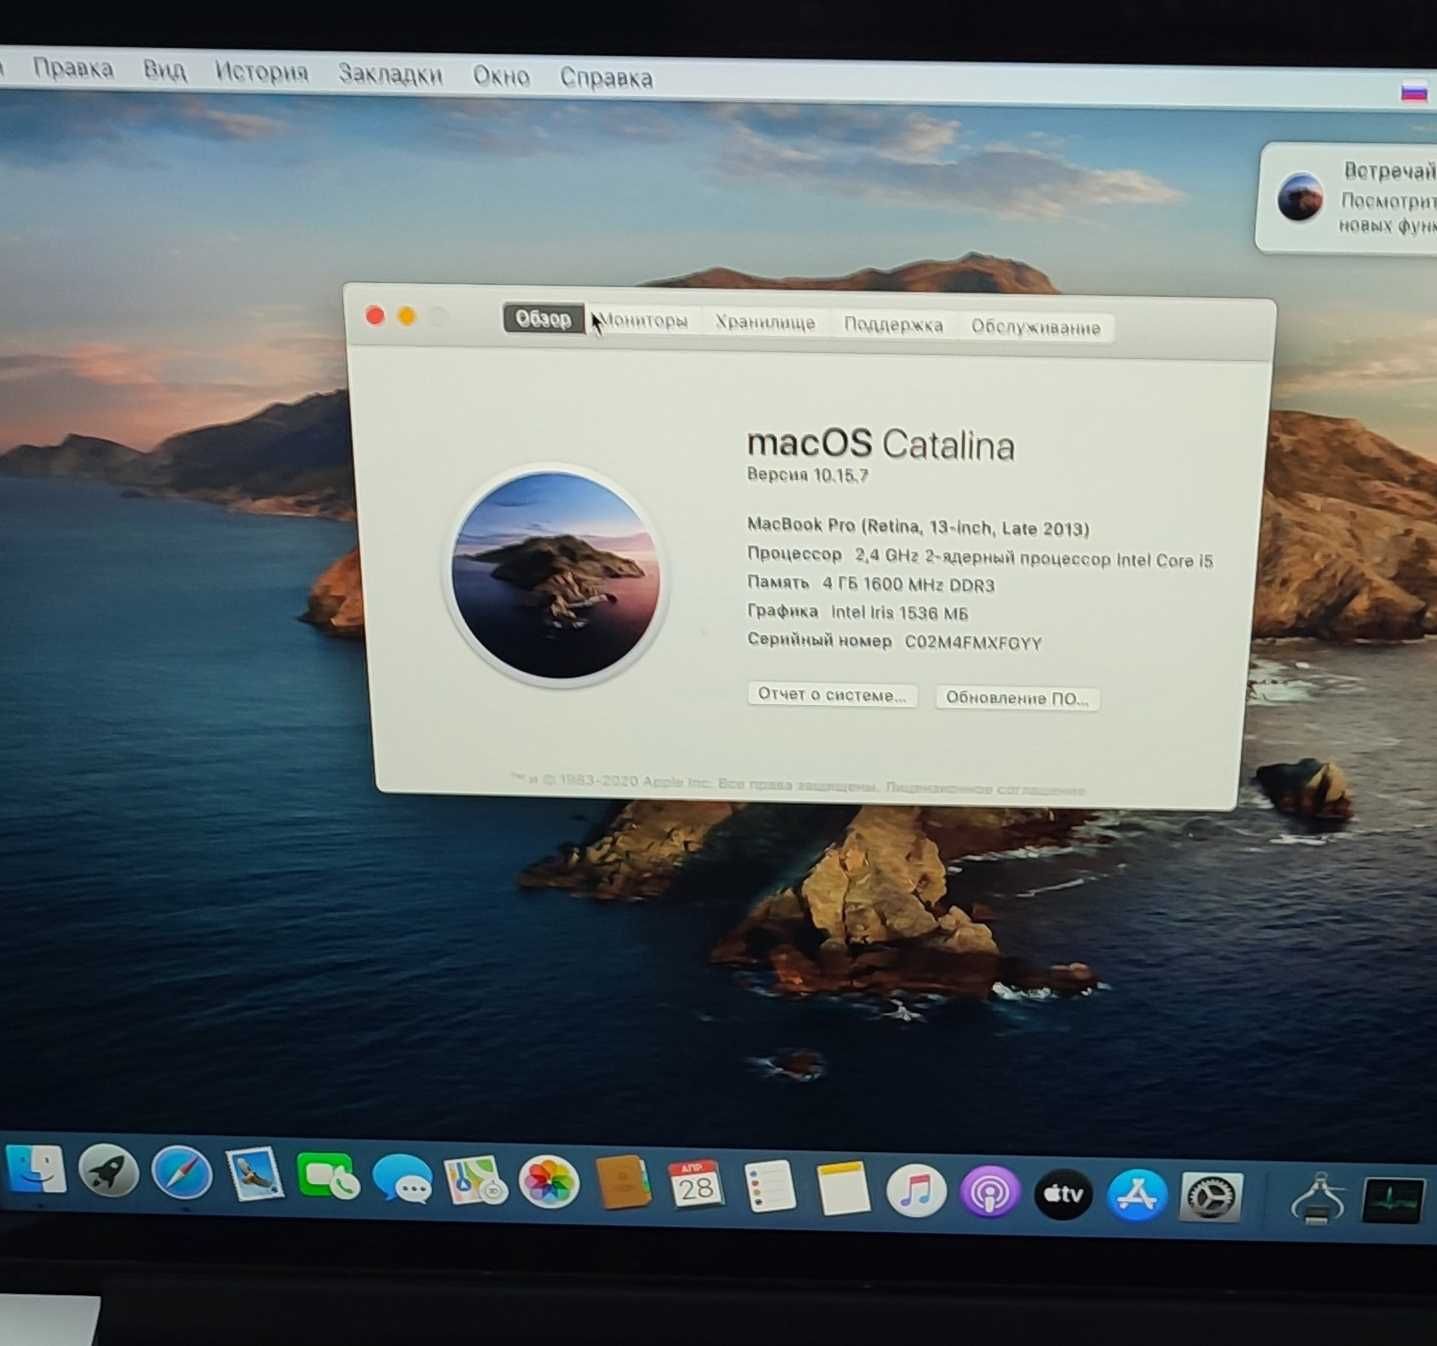Click the MacBook Pro Retina model line
This screenshot has width=1437, height=1346.
point(918,526)
